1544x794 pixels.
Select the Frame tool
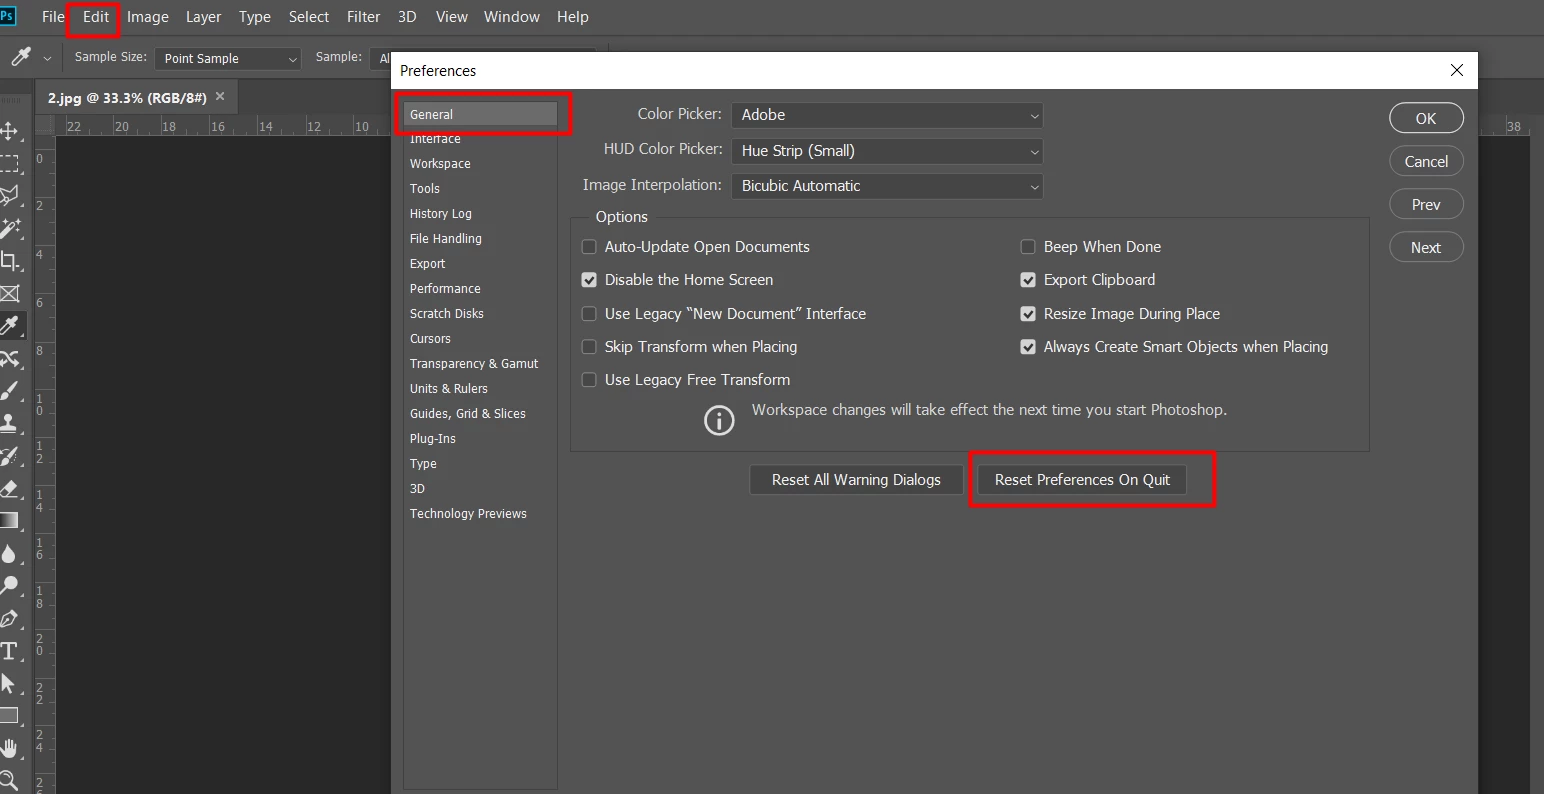click(10, 293)
